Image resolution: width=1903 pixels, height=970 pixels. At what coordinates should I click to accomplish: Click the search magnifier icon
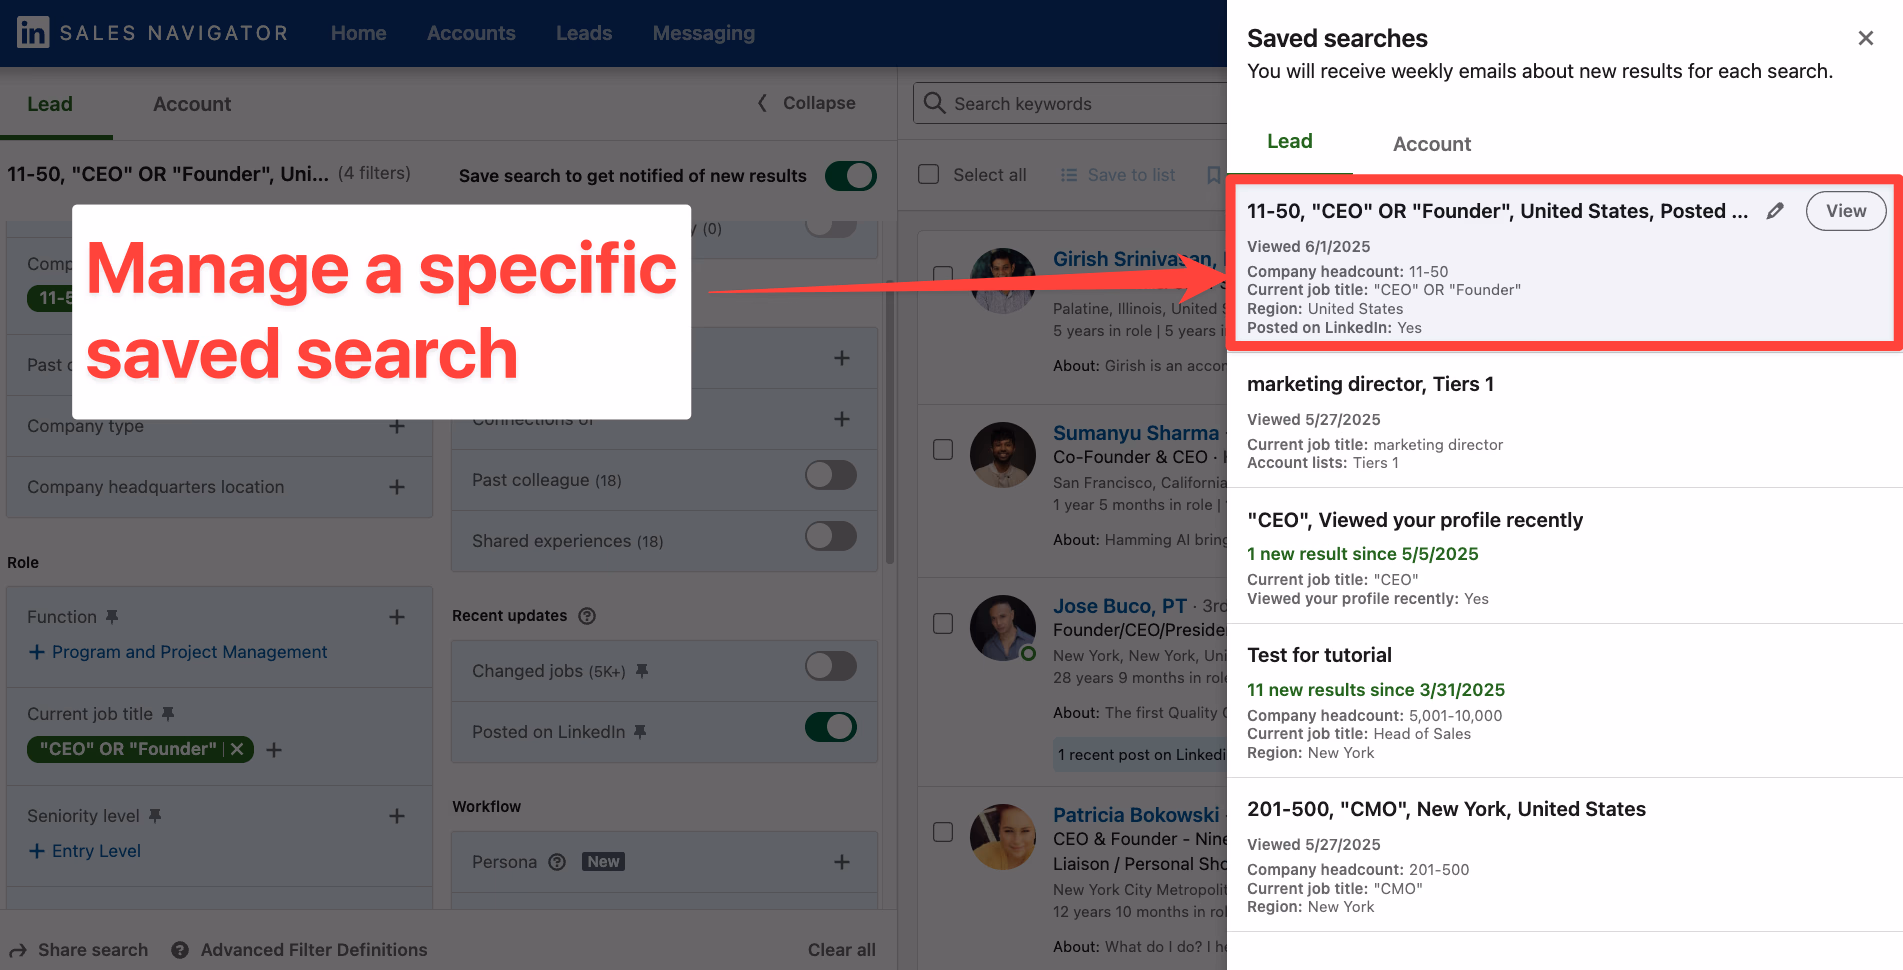935,103
